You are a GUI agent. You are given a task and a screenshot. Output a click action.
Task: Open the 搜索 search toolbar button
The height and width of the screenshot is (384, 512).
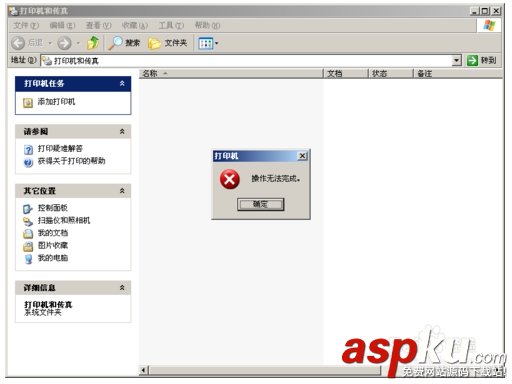coord(124,43)
